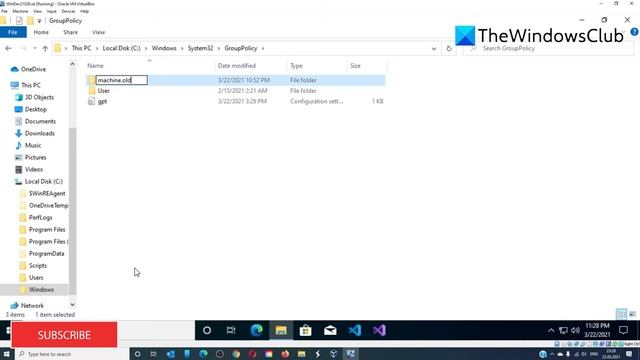Open Task View on guest taskbar

point(231,331)
